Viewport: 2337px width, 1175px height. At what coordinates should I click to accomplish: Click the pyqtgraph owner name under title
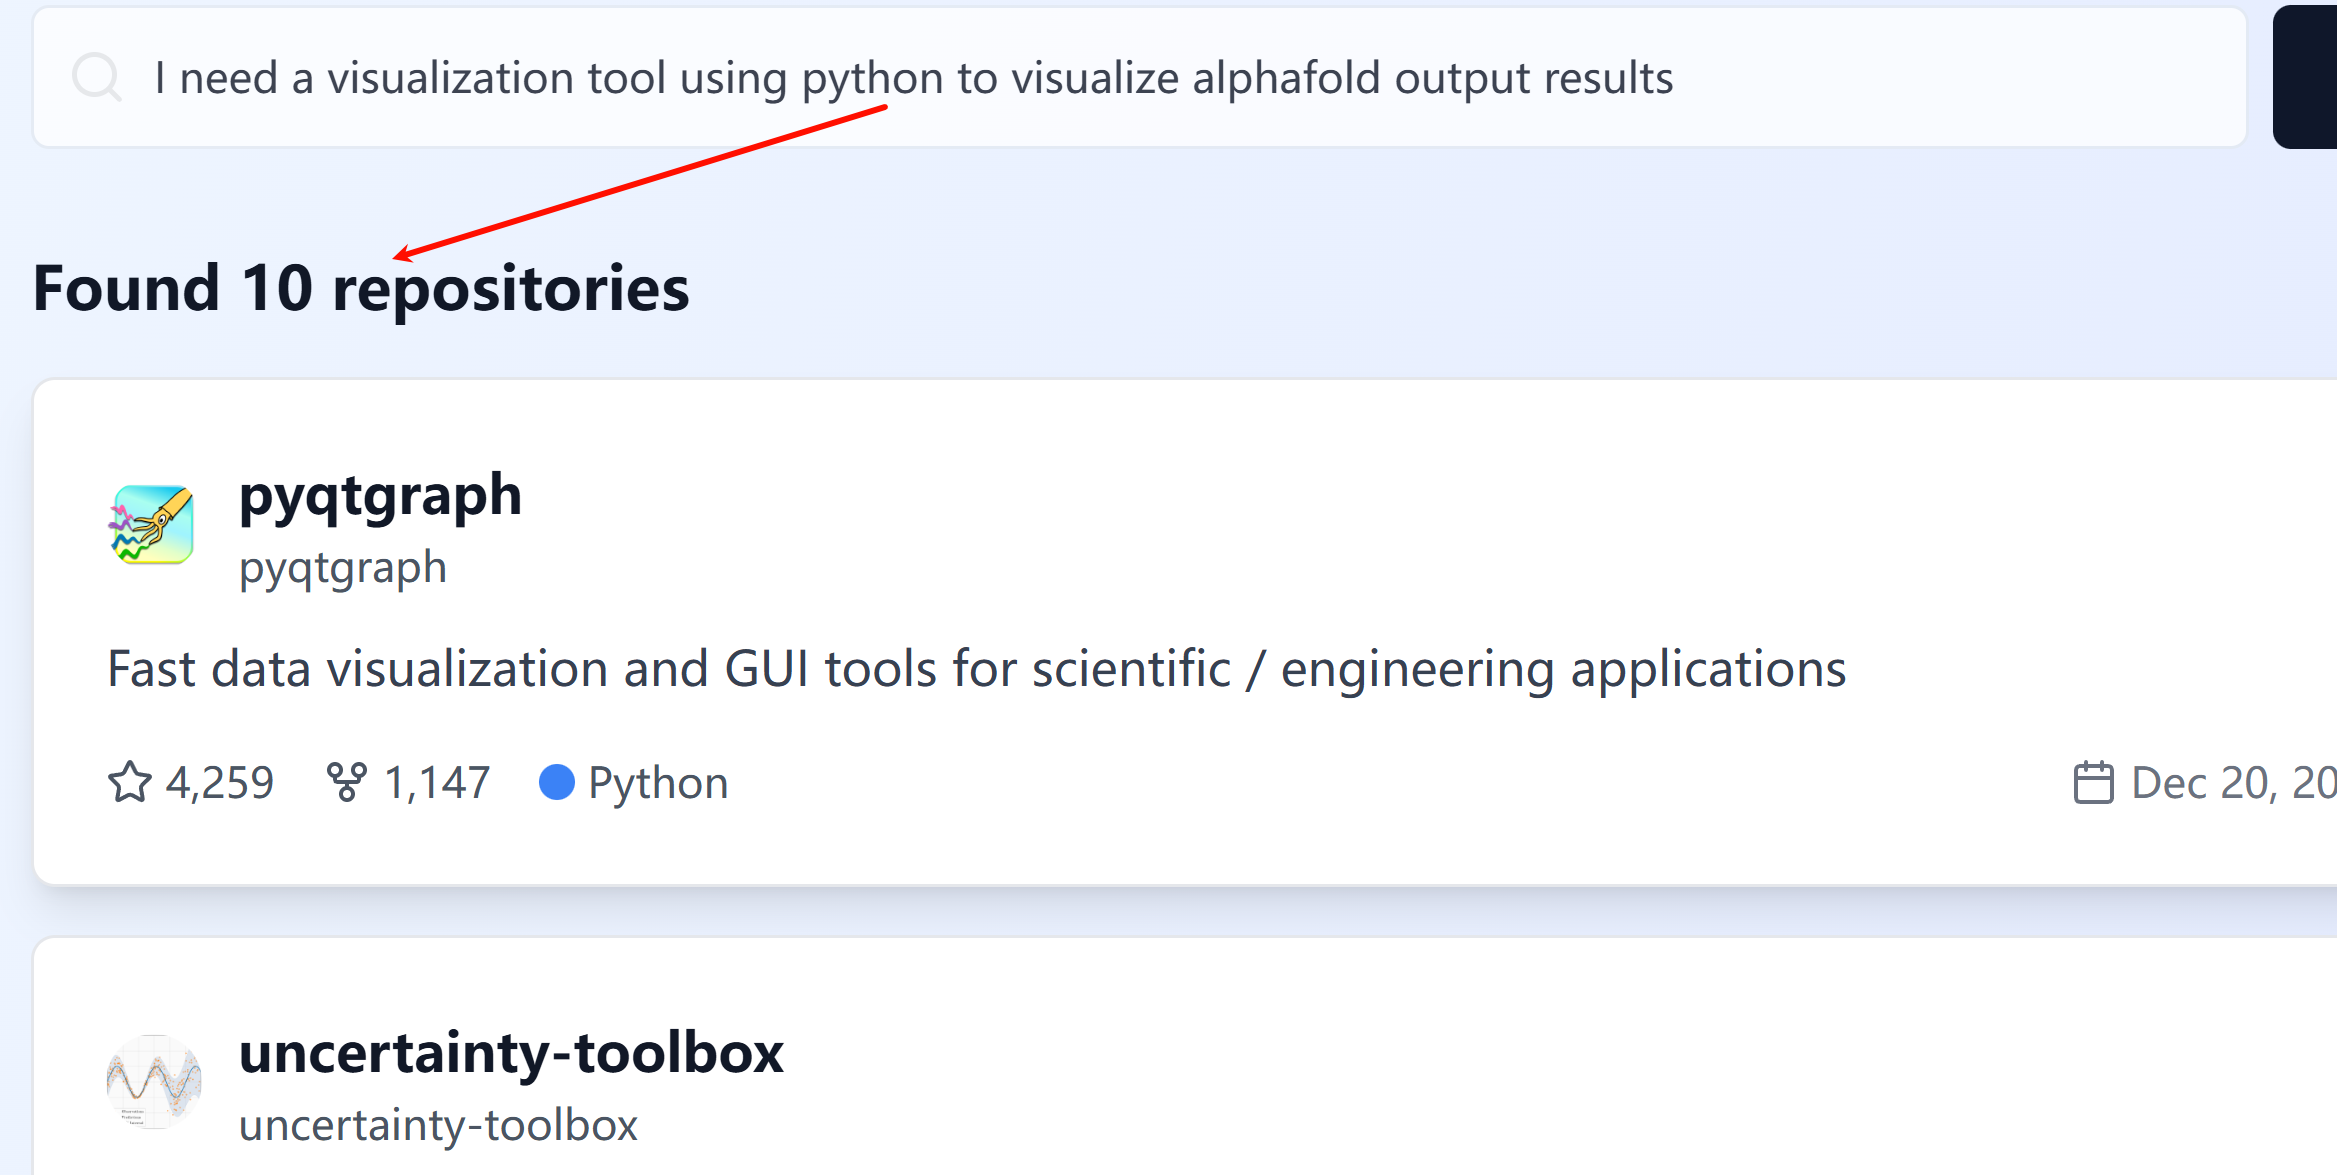tap(342, 568)
